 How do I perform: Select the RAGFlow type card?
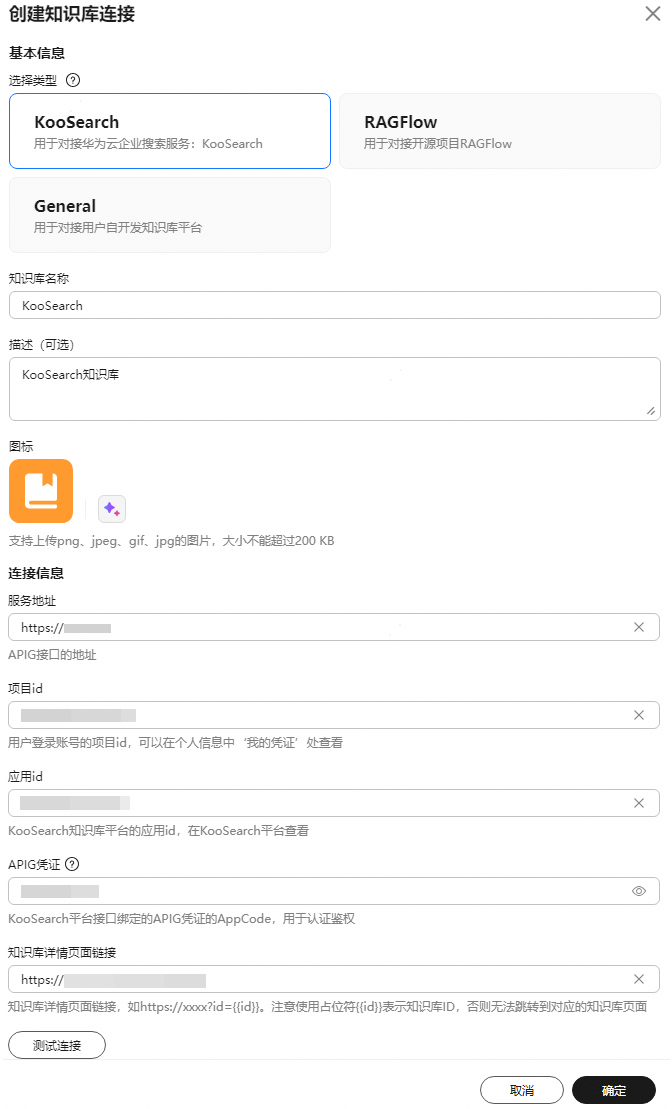[x=499, y=131]
